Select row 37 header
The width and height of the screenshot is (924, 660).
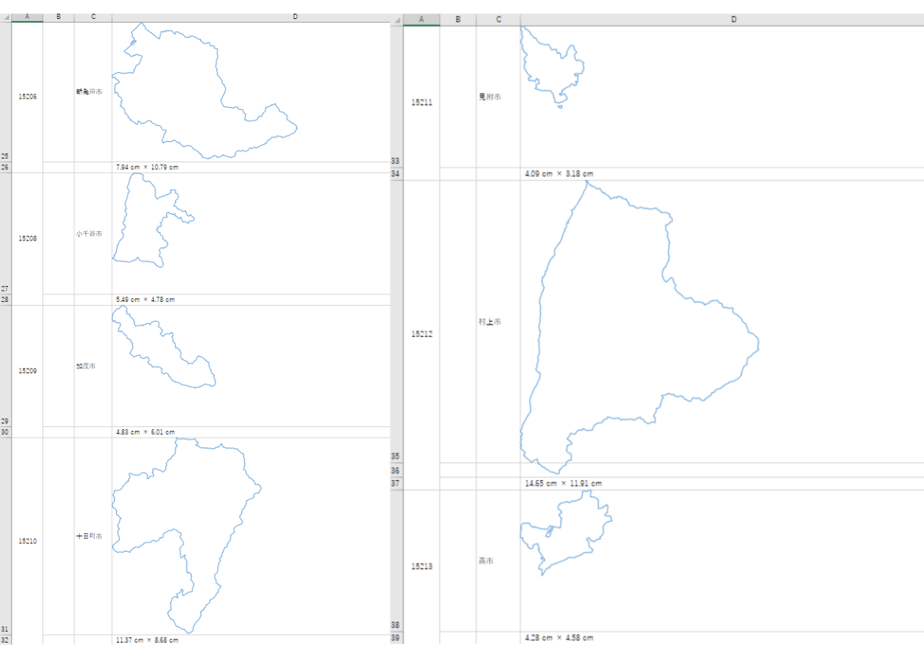coord(397,483)
